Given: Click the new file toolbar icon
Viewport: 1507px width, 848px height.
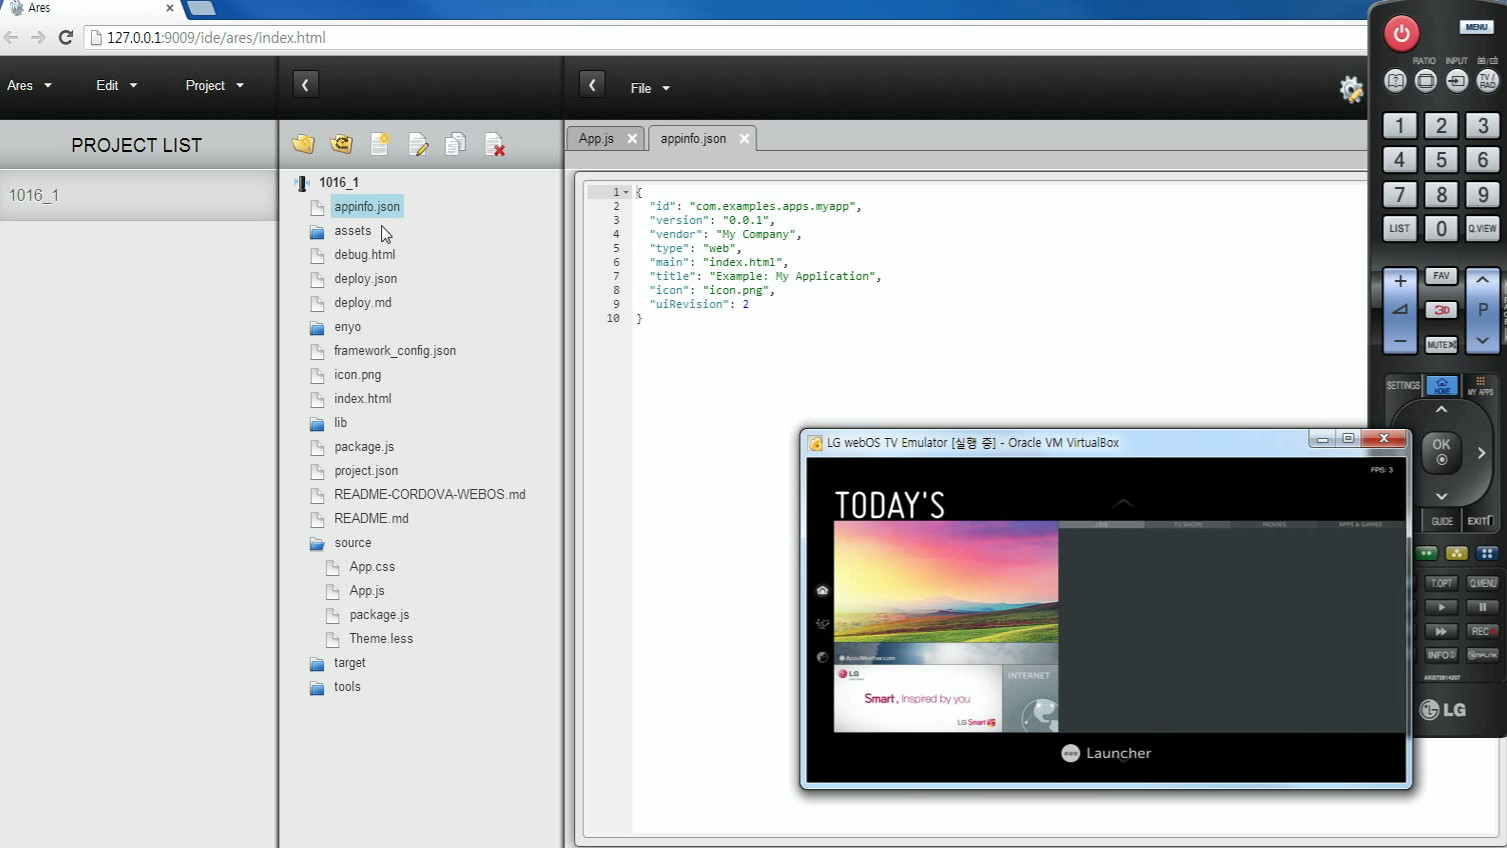Looking at the screenshot, I should coord(379,144).
